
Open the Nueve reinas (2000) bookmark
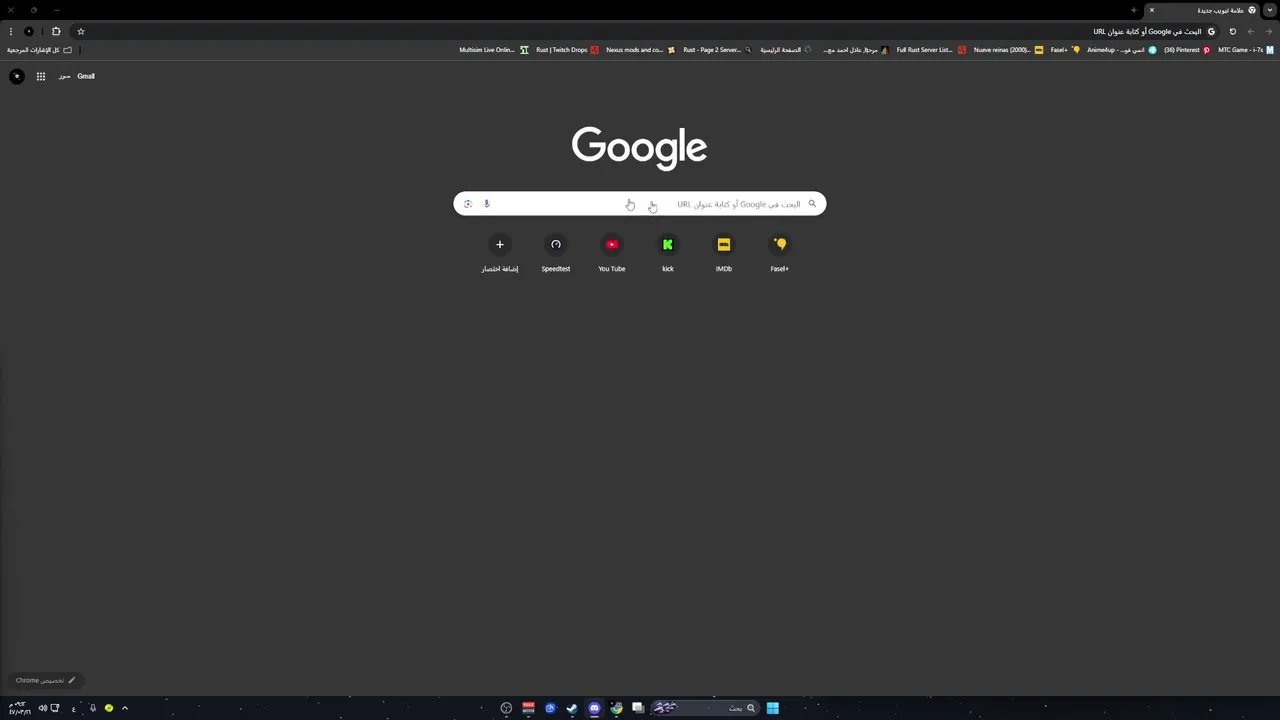[x=1008, y=50]
